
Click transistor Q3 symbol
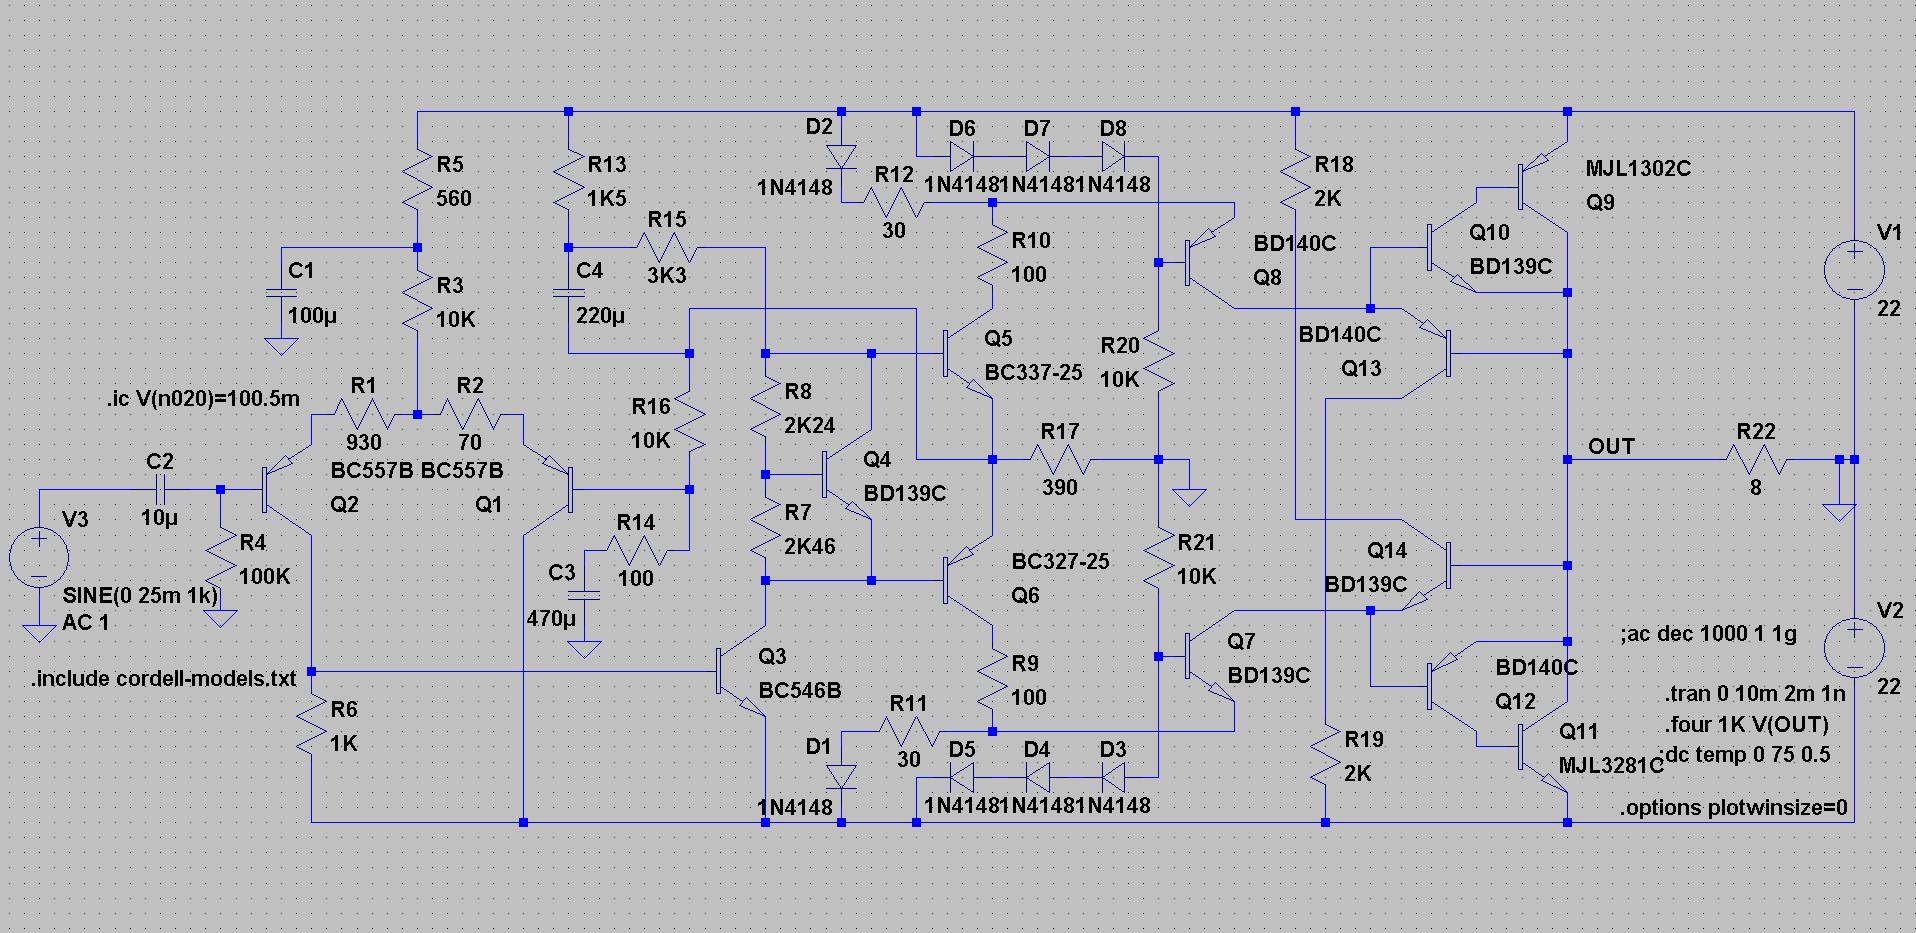(x=741, y=671)
